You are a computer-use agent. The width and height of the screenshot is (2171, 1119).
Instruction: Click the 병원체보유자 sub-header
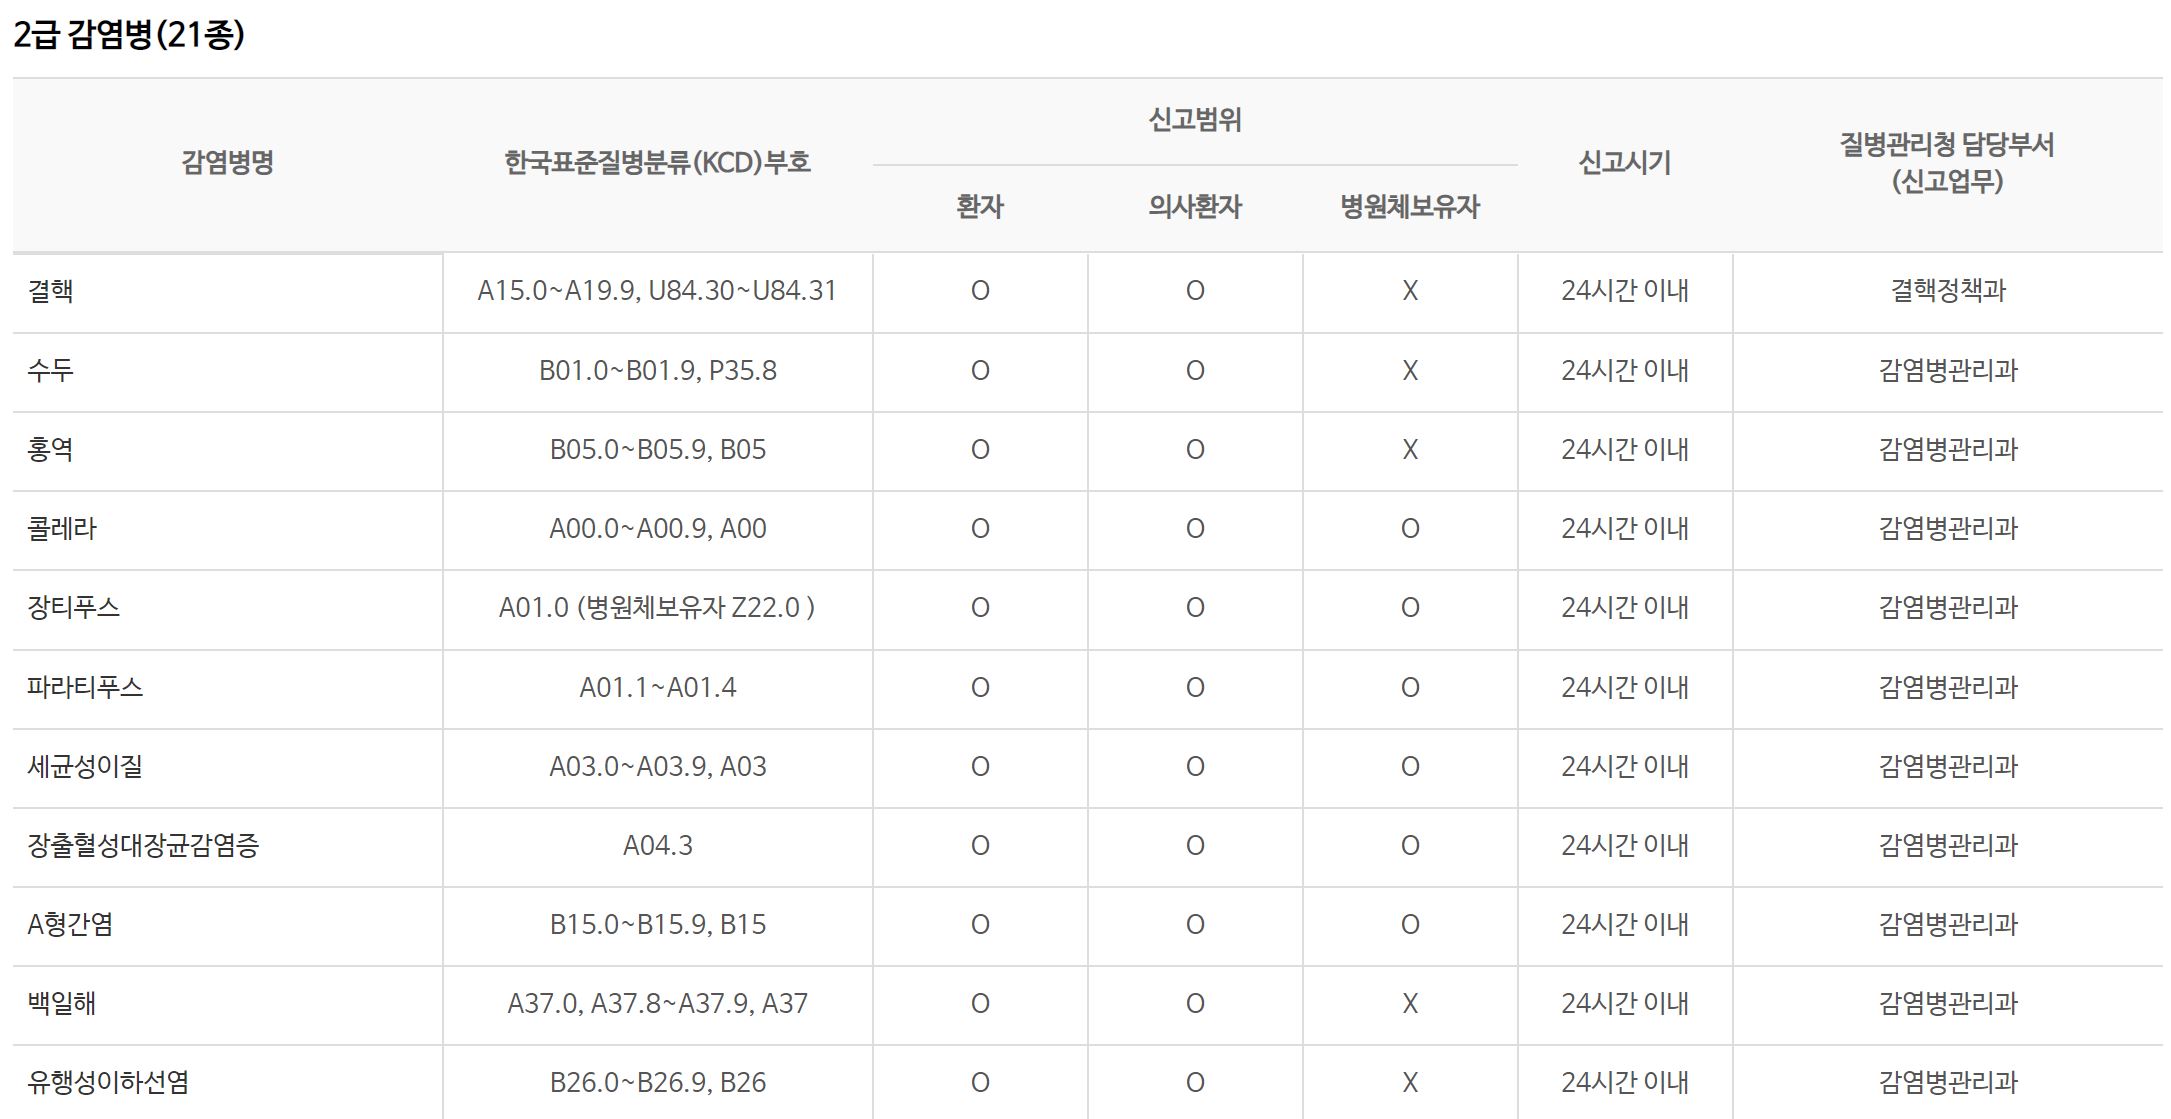1410,207
